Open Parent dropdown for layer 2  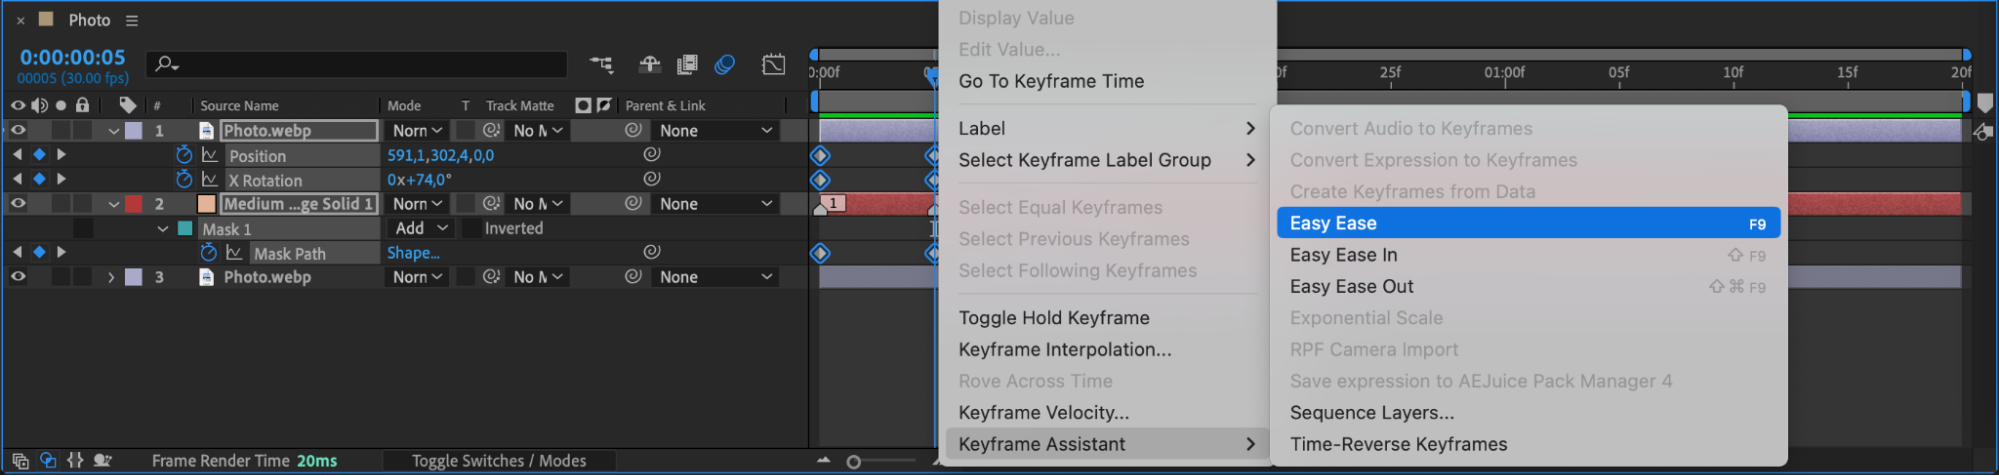click(715, 204)
